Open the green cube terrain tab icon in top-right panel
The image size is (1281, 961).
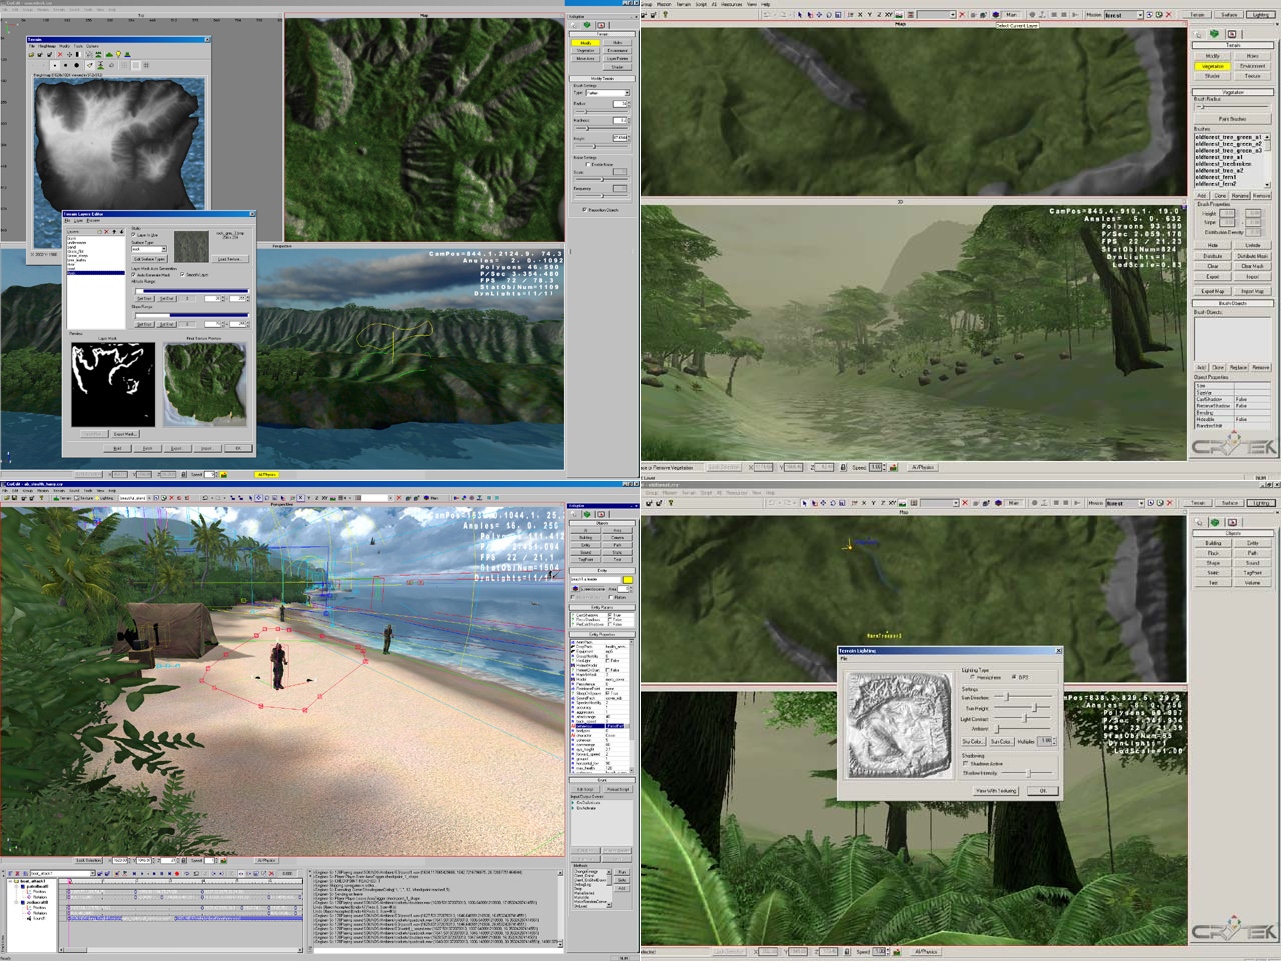1214,34
